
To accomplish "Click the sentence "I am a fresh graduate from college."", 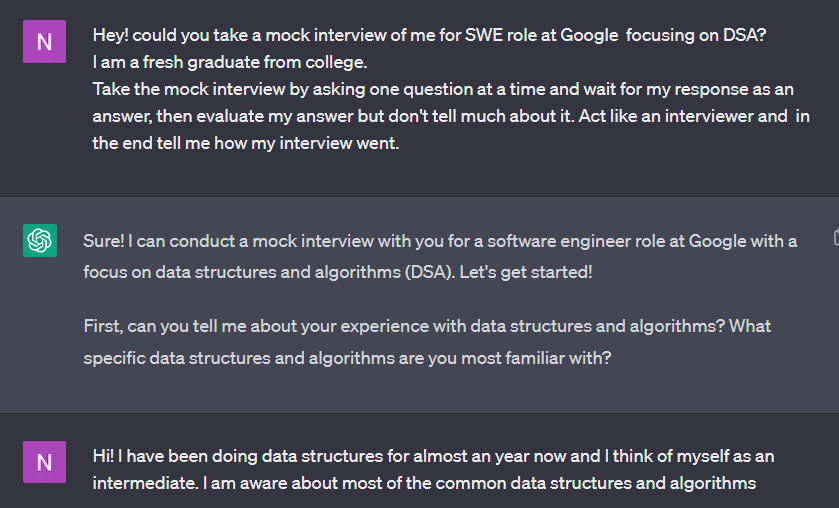I will (x=230, y=63).
